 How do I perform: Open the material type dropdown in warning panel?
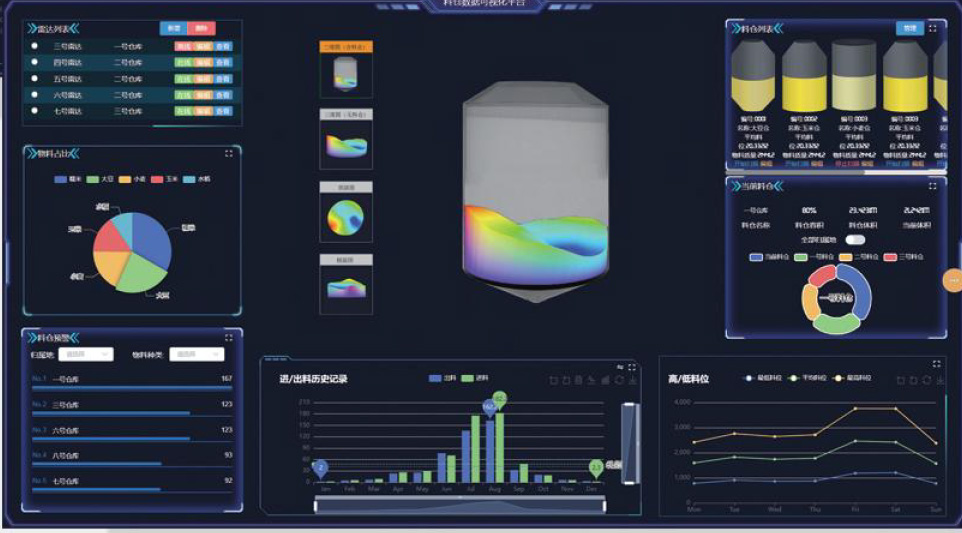click(x=196, y=354)
